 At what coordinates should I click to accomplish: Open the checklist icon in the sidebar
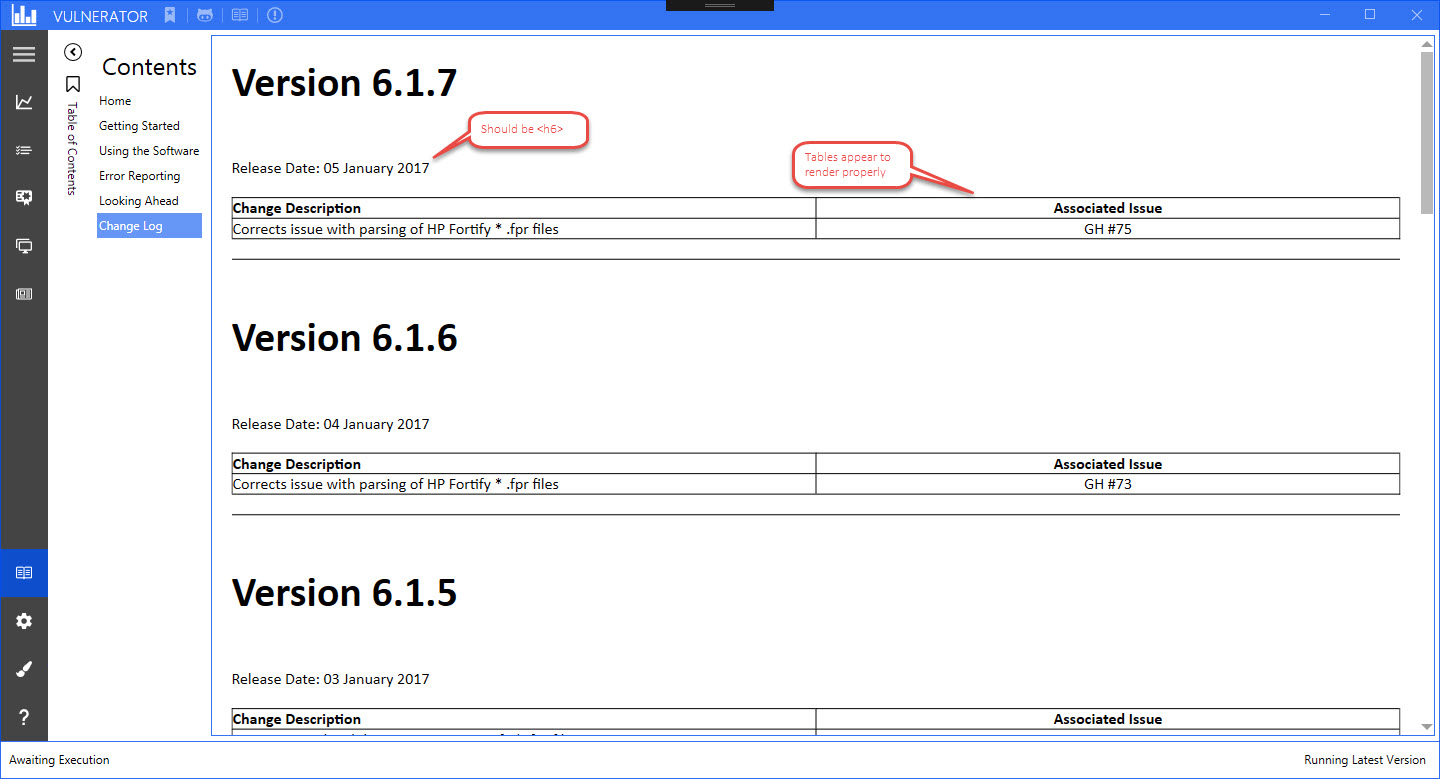tap(24, 149)
